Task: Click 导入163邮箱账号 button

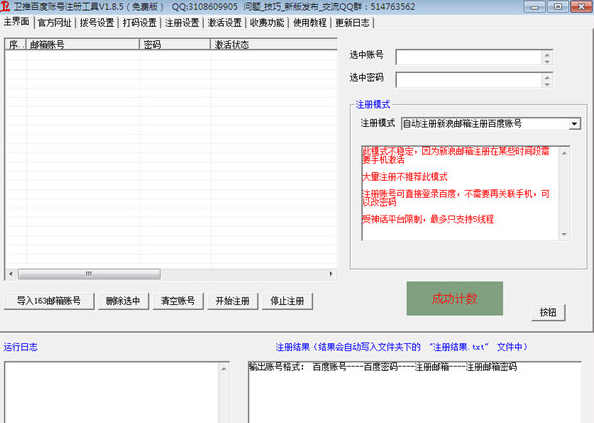Action: (x=49, y=301)
